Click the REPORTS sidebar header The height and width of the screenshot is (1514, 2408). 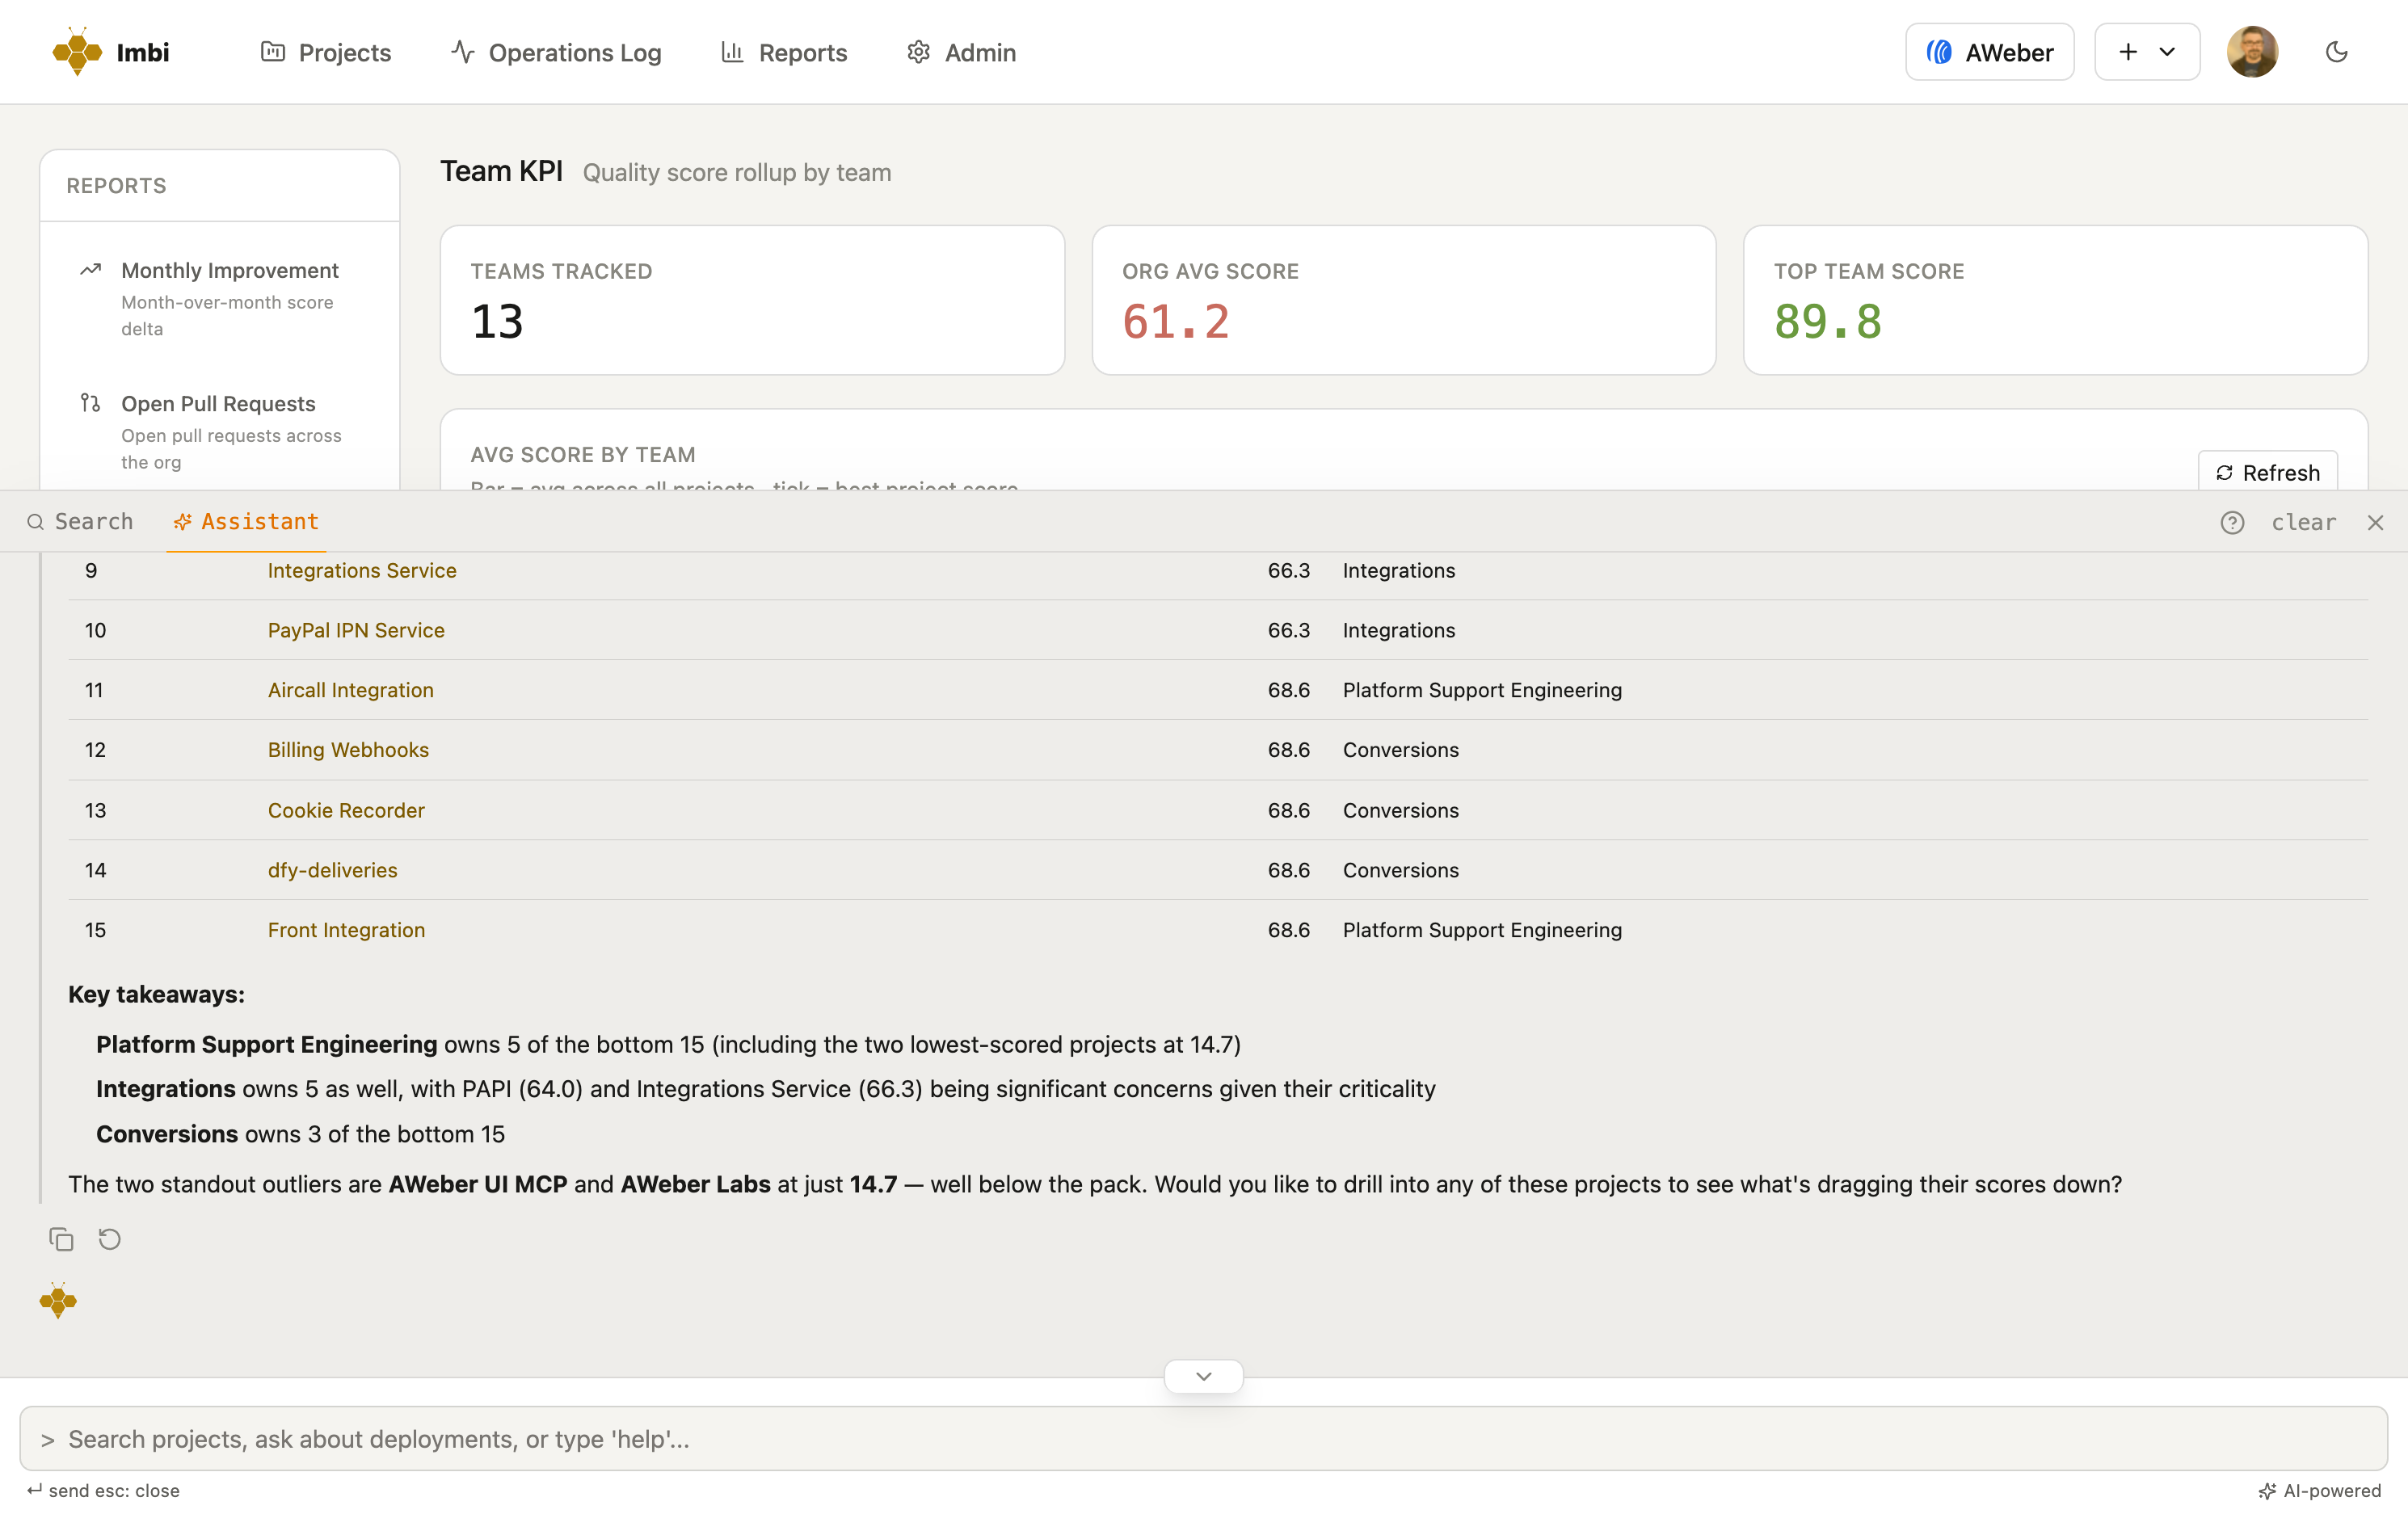(x=116, y=186)
